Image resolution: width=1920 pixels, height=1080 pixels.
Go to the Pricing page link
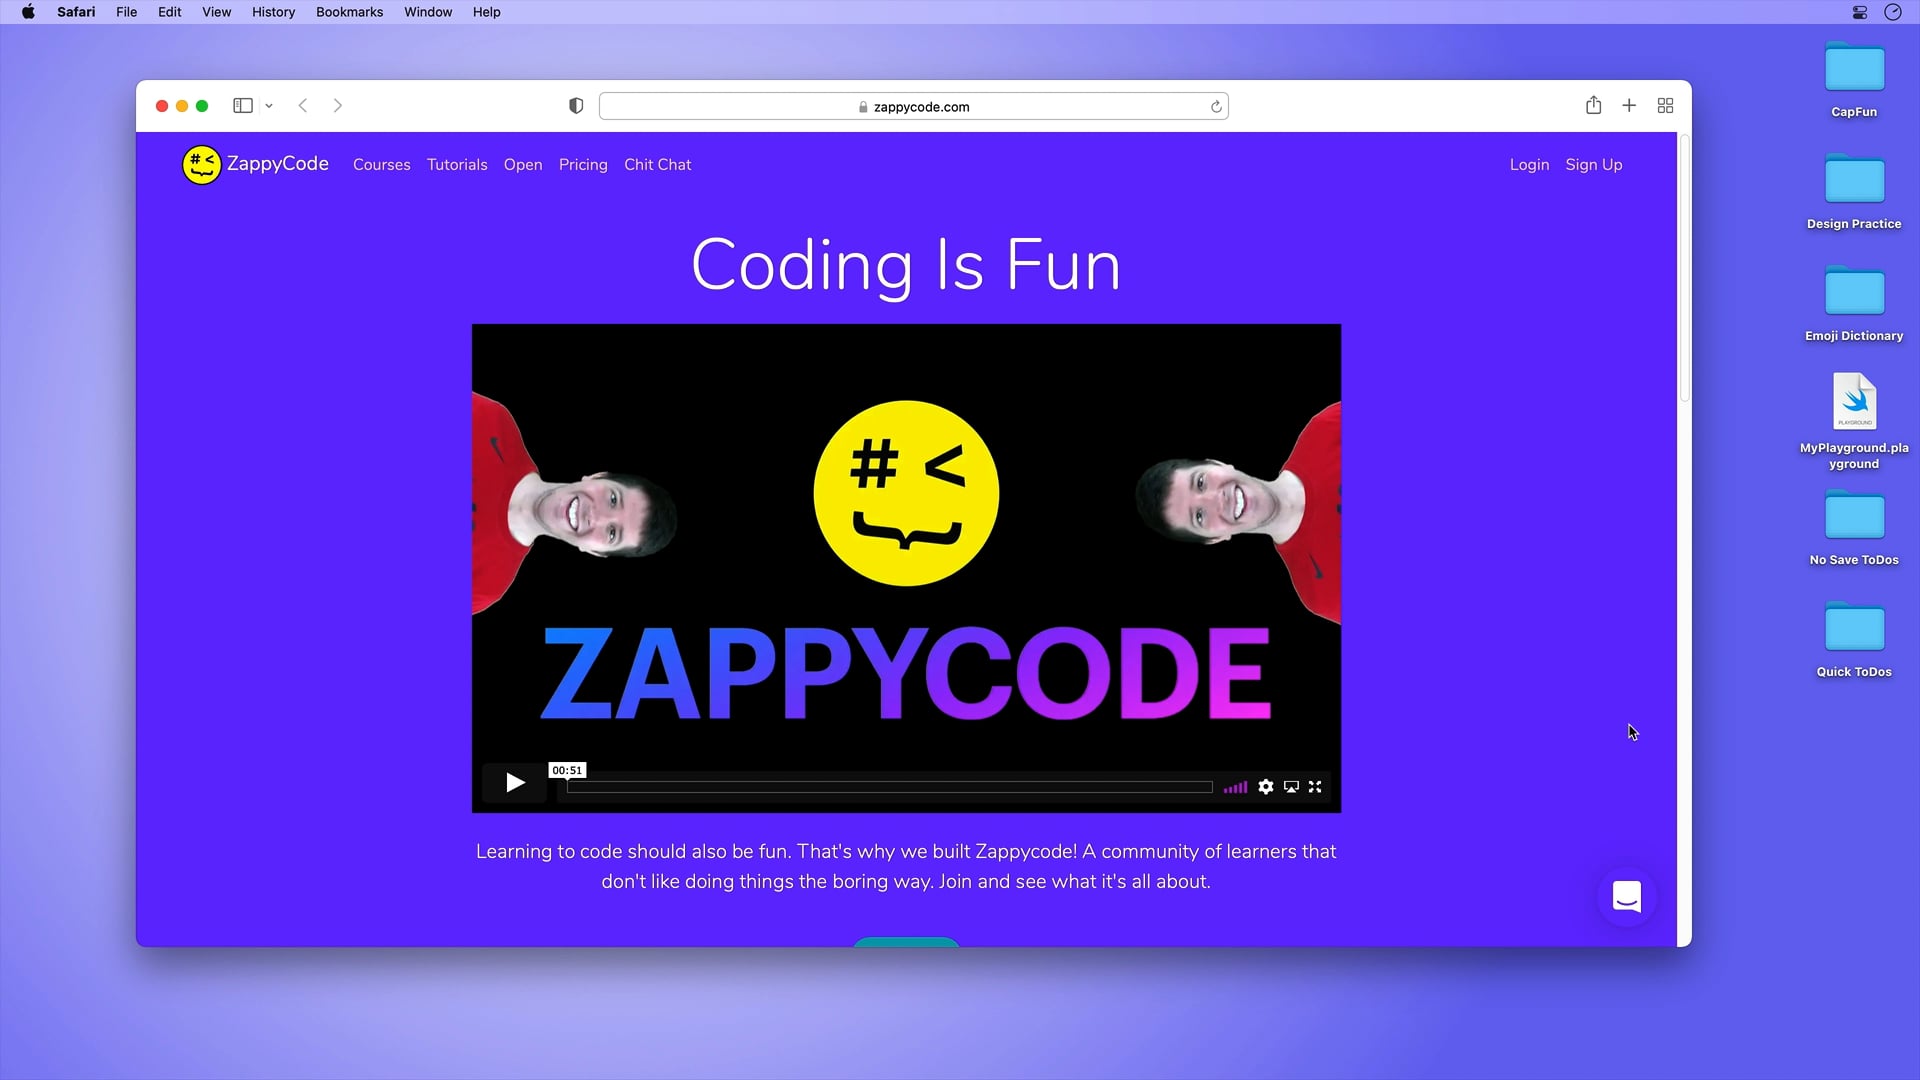[x=583, y=165]
